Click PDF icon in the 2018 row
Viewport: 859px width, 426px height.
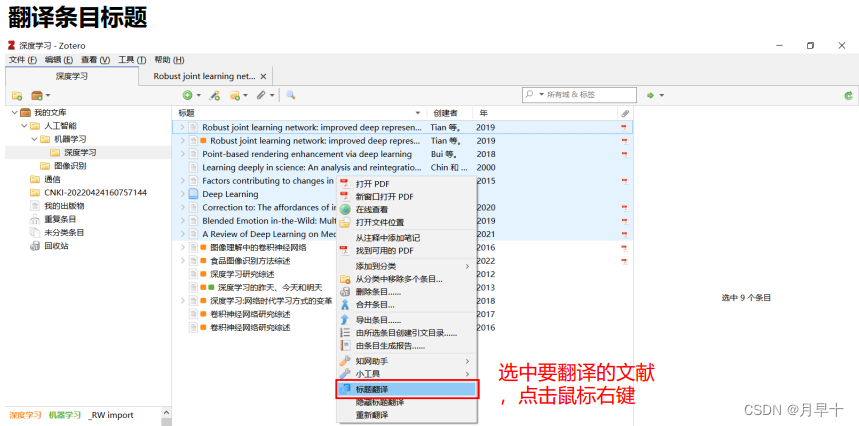click(x=624, y=154)
